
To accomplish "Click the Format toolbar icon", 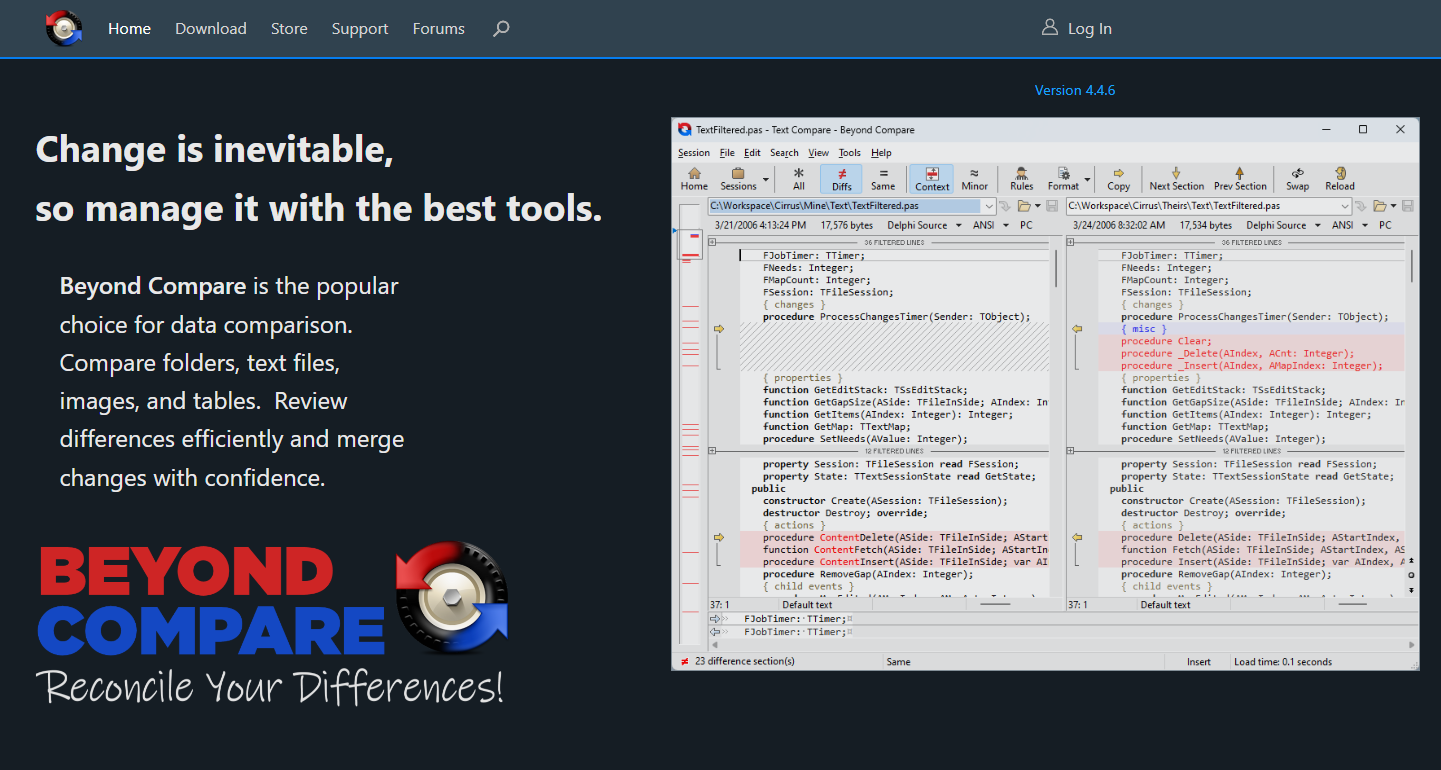I will (1063, 179).
